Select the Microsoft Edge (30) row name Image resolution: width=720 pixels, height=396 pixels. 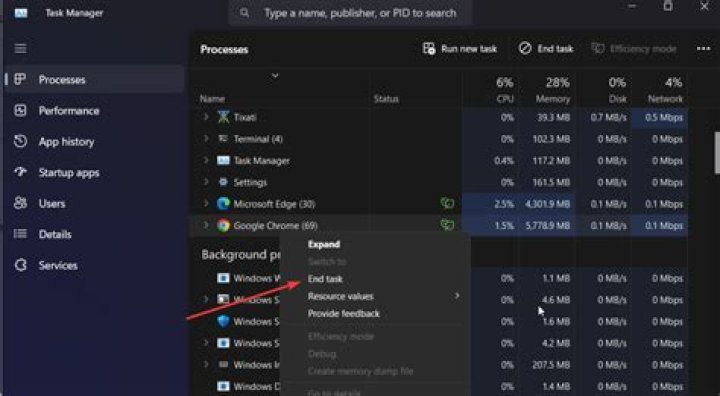[x=274, y=204]
